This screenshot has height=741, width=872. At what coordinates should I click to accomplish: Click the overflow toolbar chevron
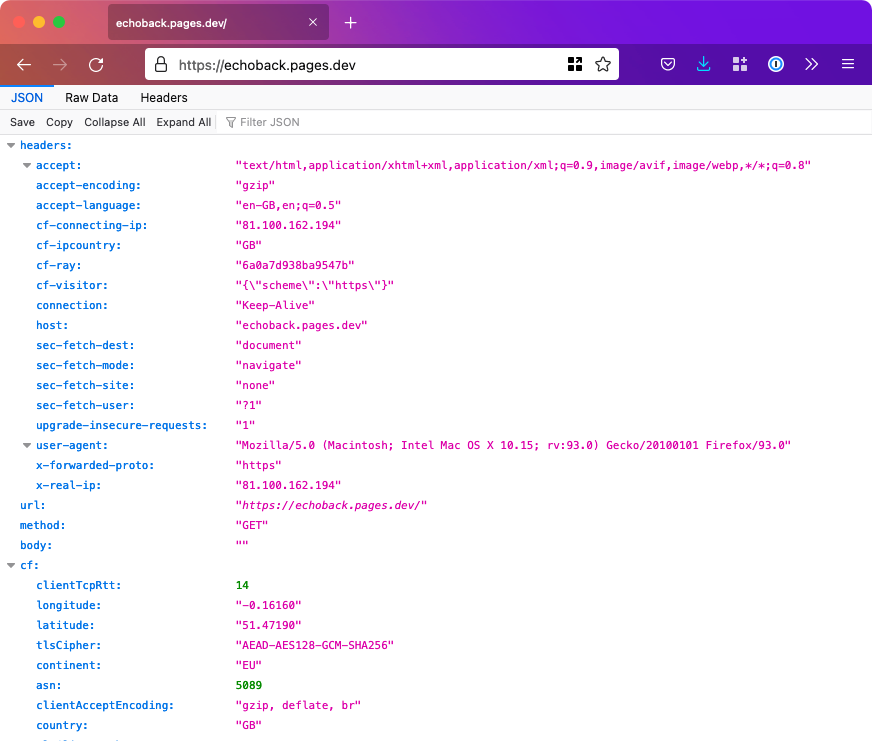click(811, 63)
